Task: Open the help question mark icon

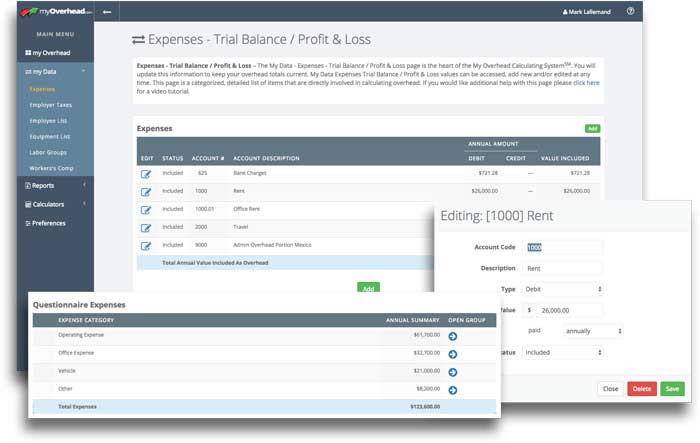Action: click(630, 11)
